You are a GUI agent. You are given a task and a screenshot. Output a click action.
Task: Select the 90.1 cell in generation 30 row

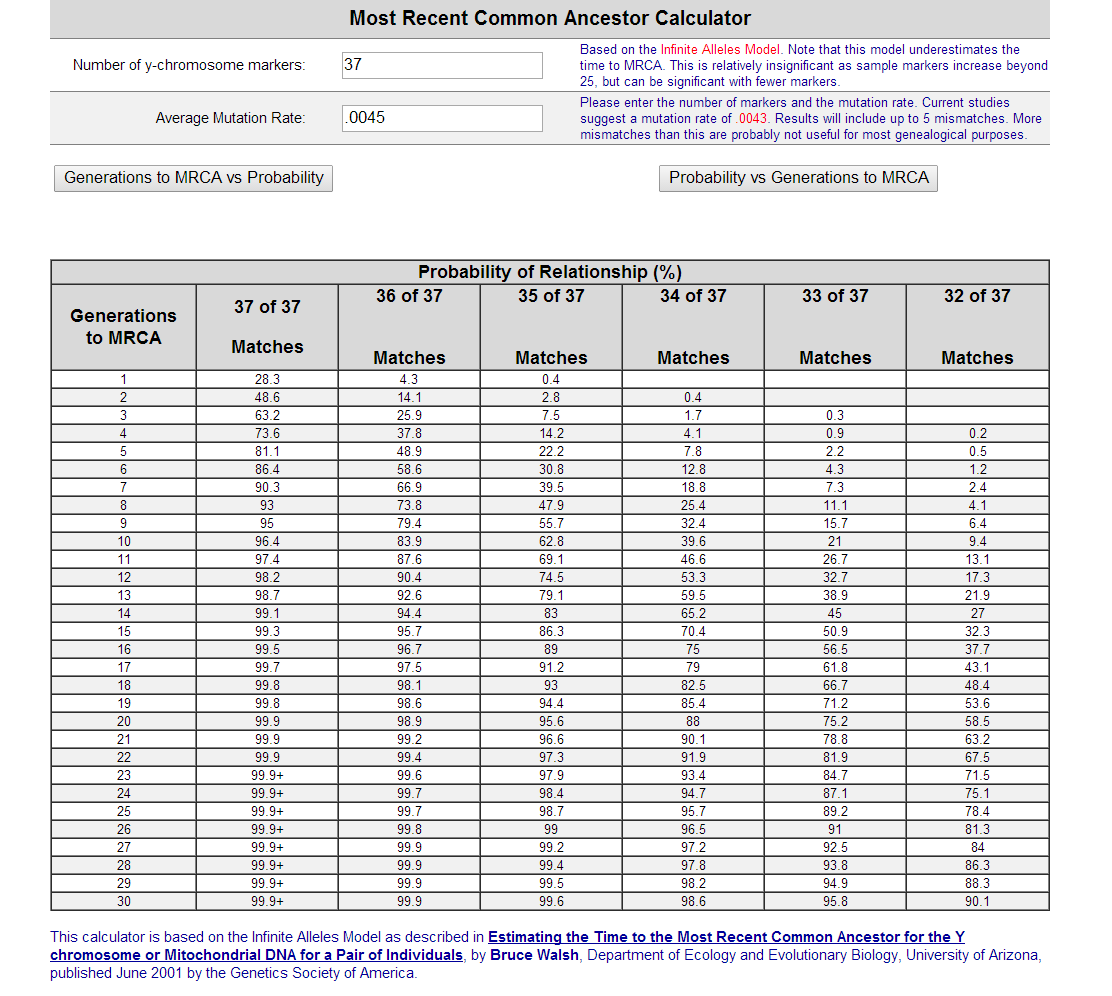click(x=977, y=902)
